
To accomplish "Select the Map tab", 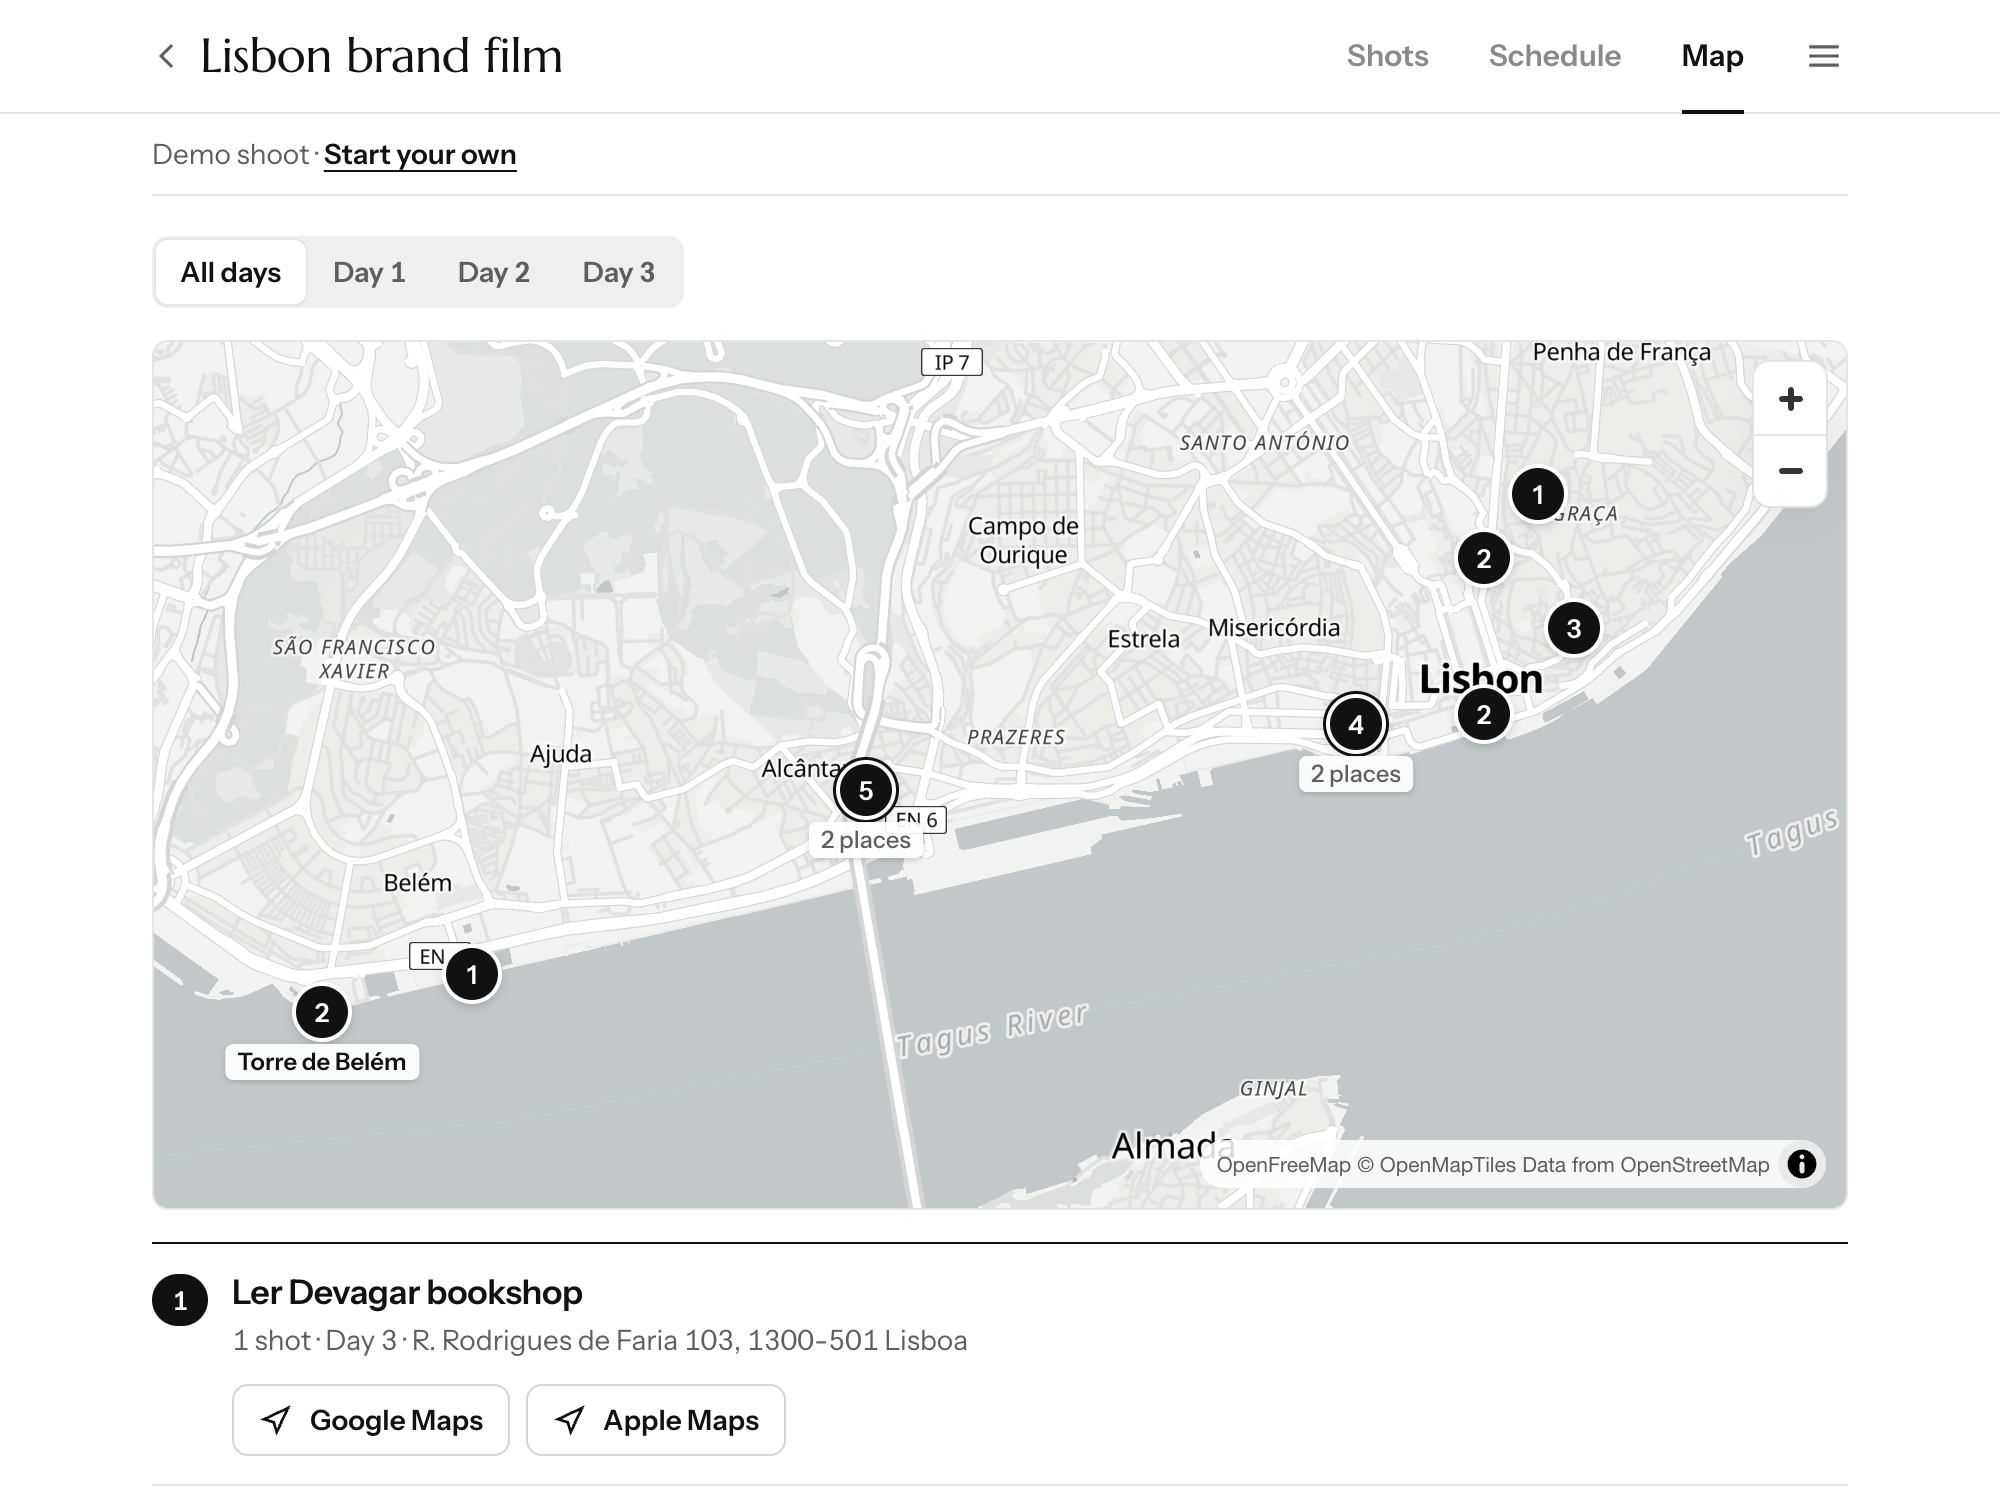I will coord(1712,56).
